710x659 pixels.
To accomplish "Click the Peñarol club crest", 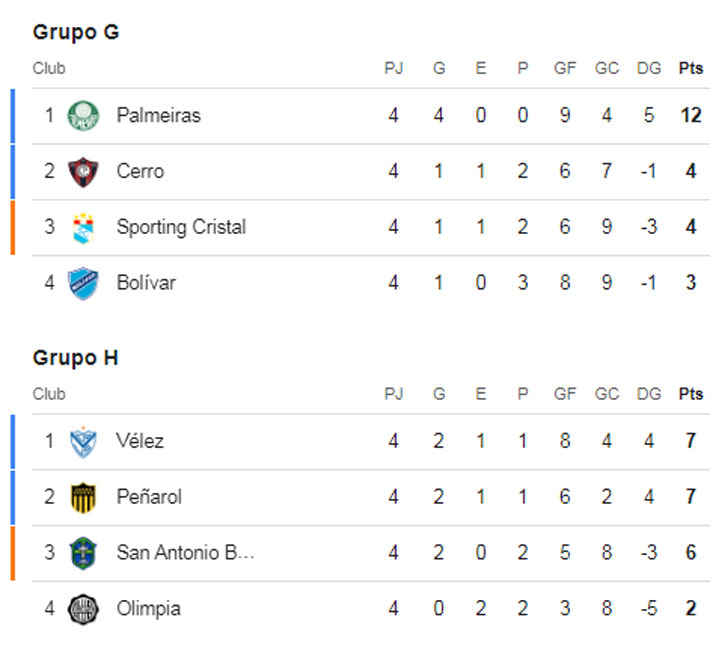I will 83,497.
